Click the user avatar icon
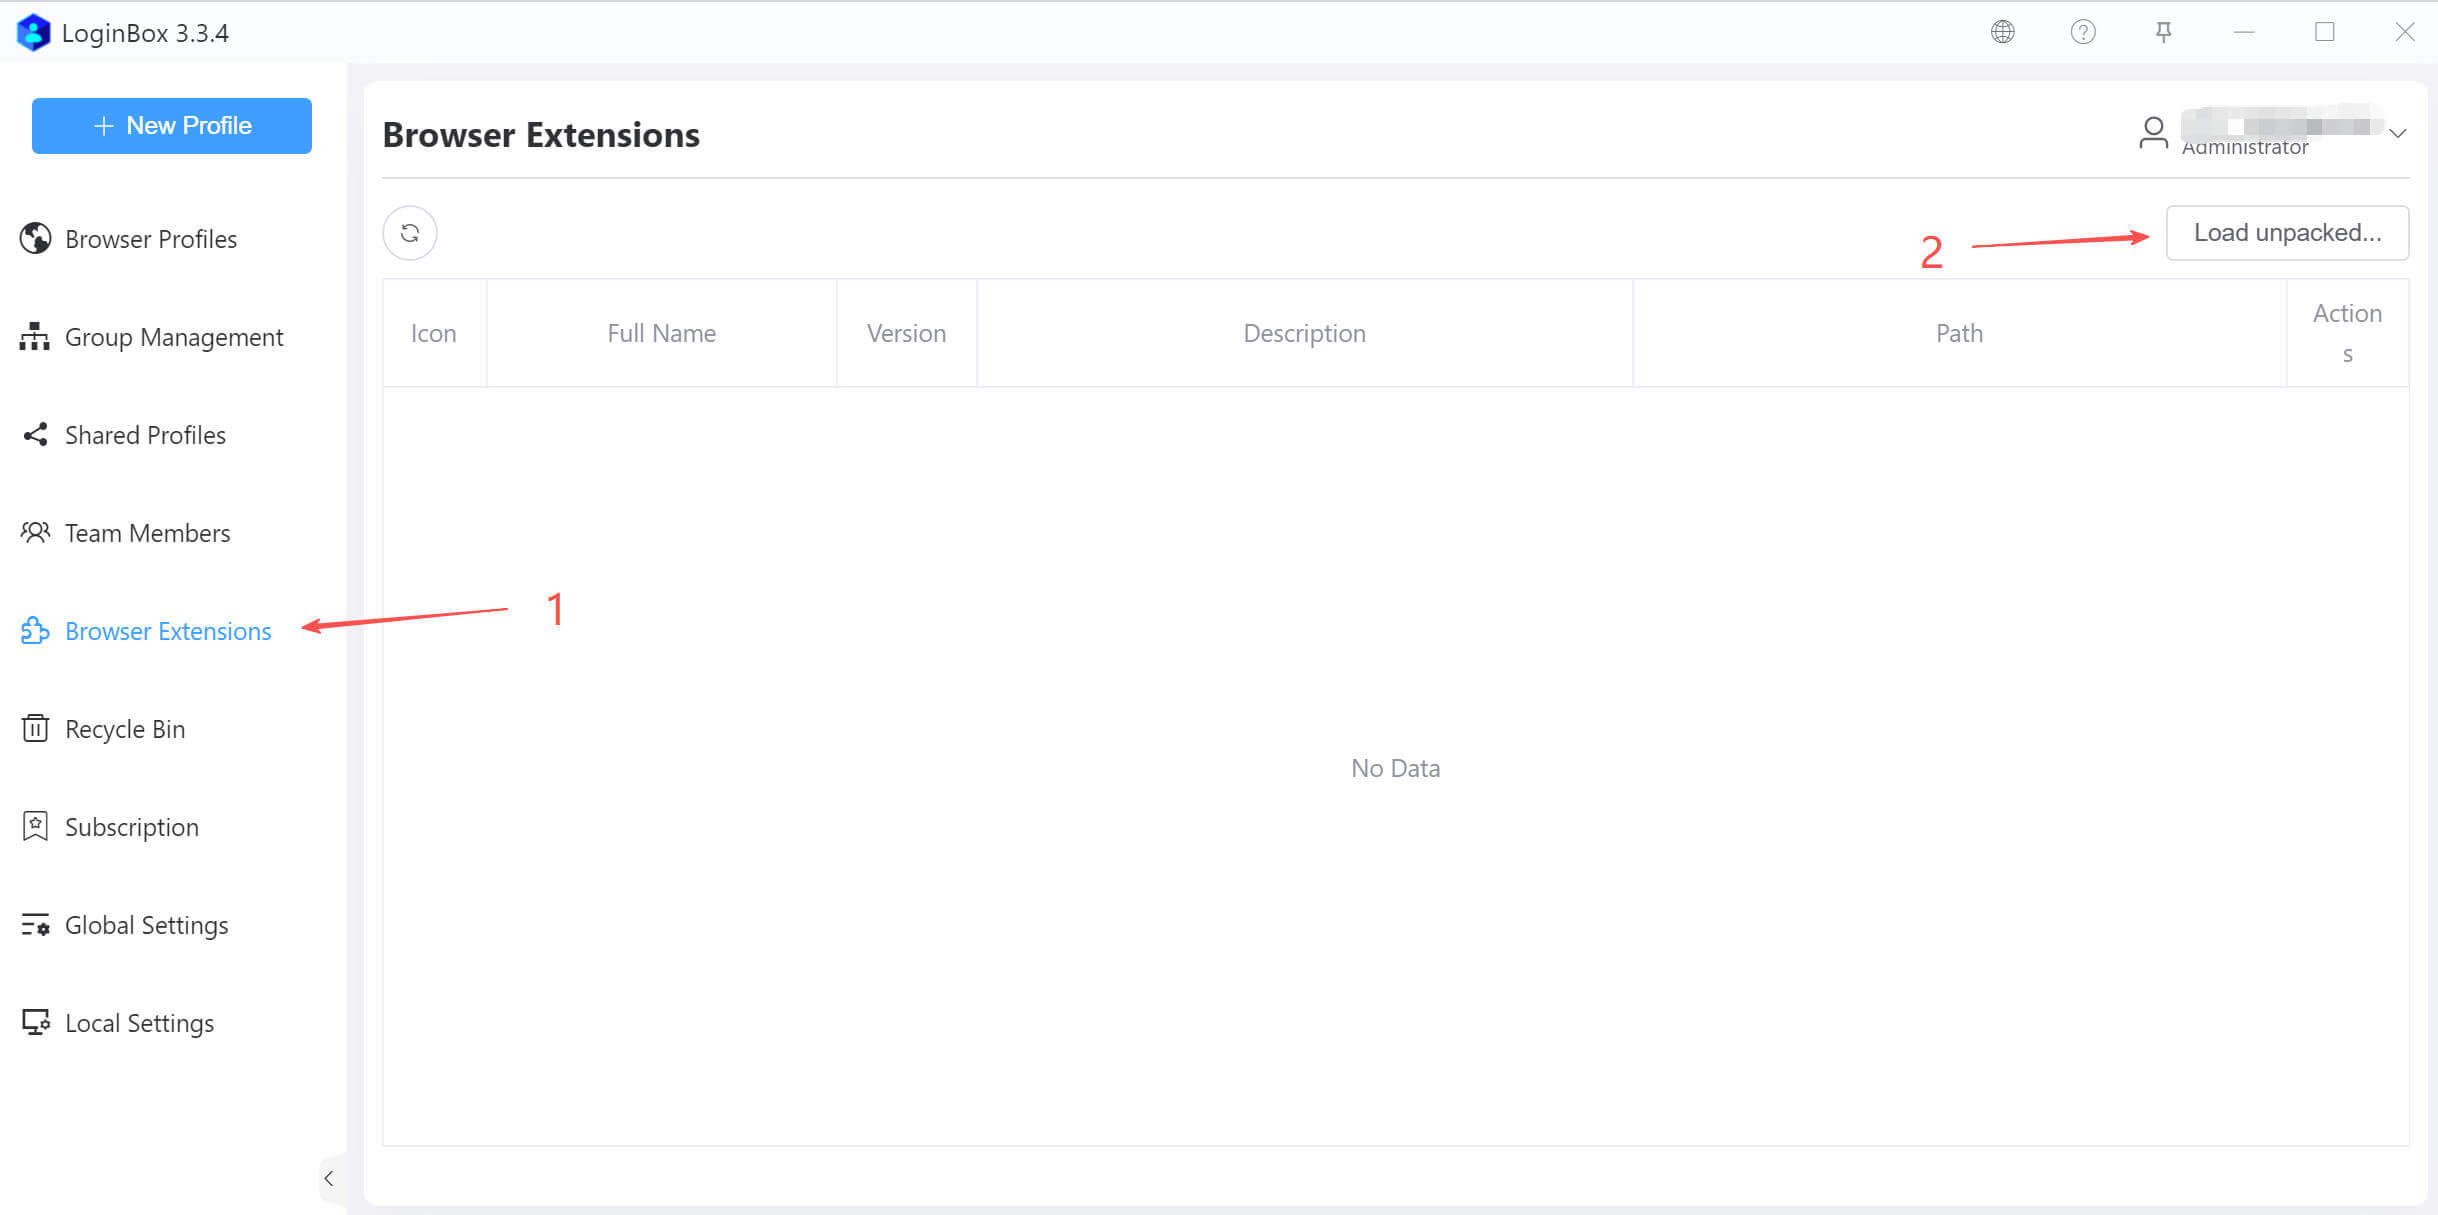2438x1215 pixels. [x=2153, y=132]
